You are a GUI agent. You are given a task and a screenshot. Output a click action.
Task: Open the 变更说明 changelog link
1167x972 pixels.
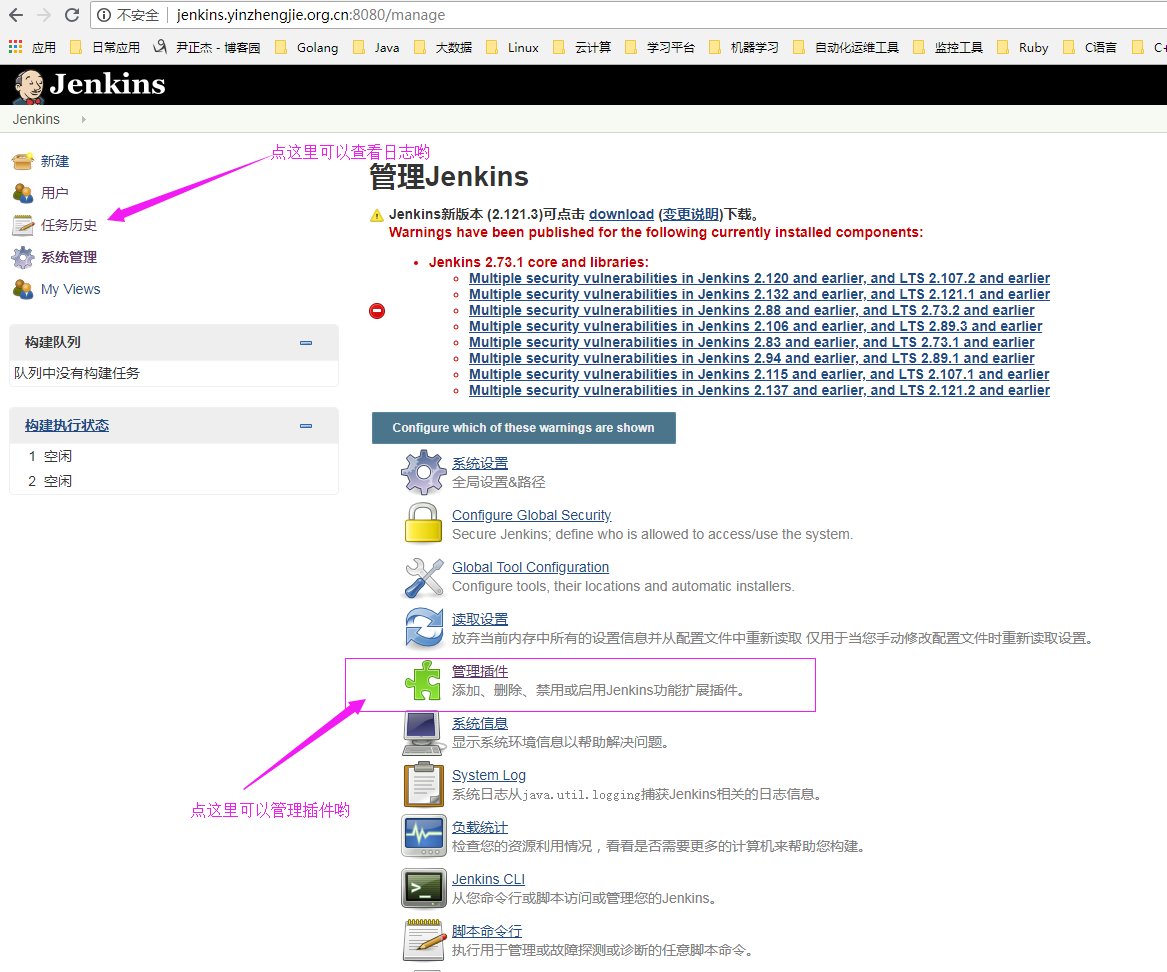(x=691, y=214)
